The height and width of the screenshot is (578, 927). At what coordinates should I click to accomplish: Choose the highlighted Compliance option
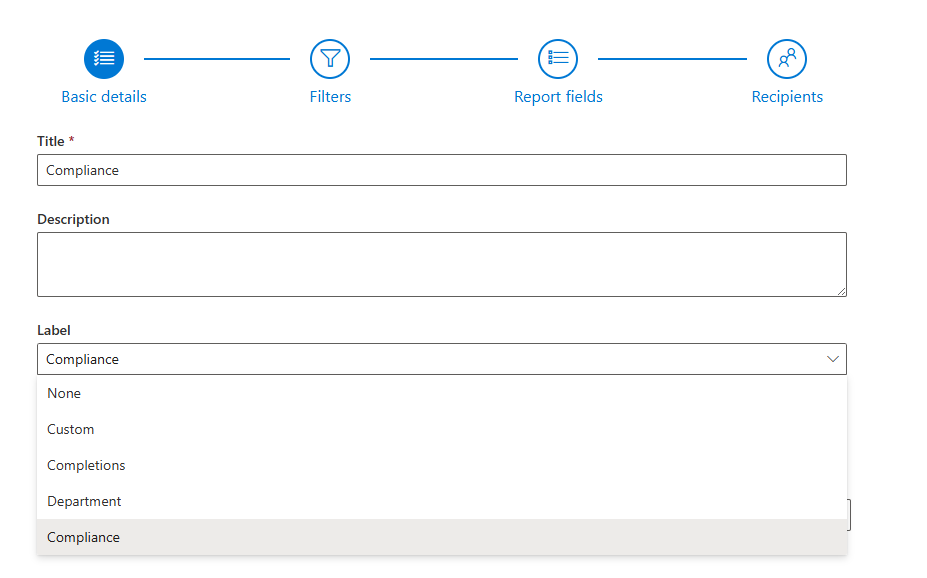tap(84, 537)
